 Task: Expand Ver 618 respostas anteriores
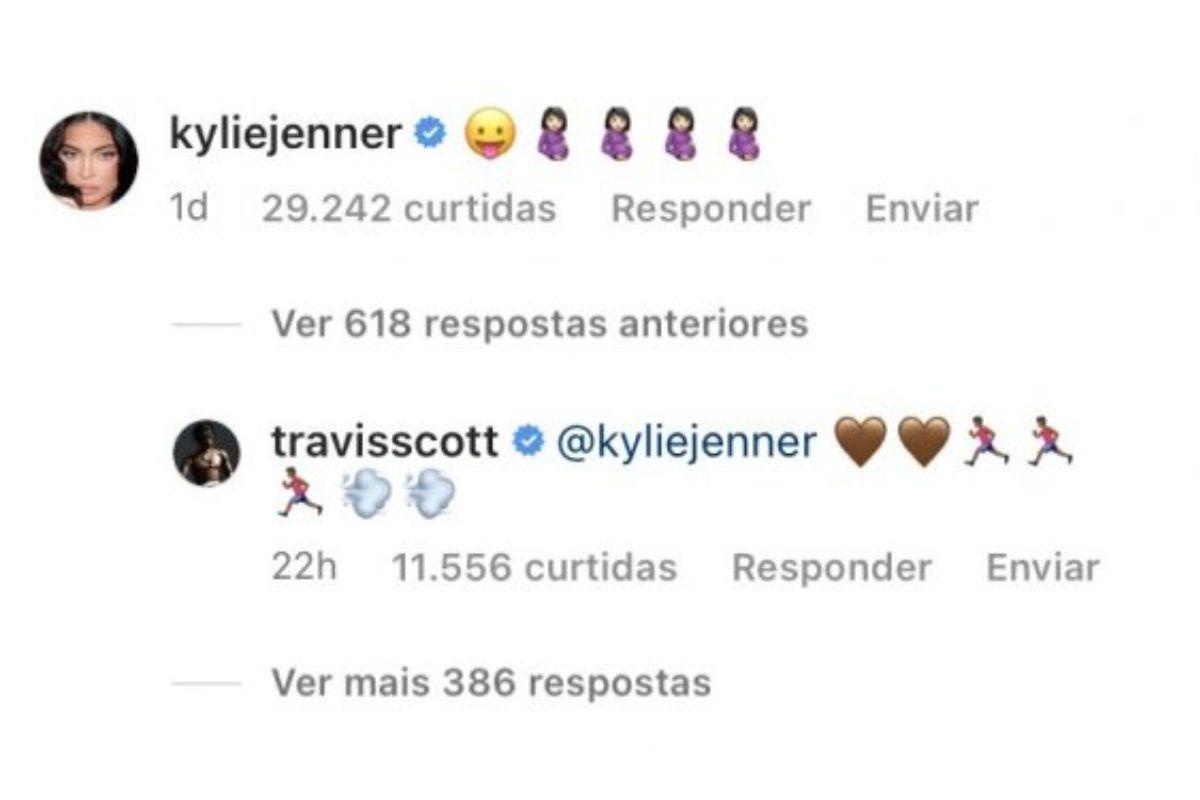point(539,324)
